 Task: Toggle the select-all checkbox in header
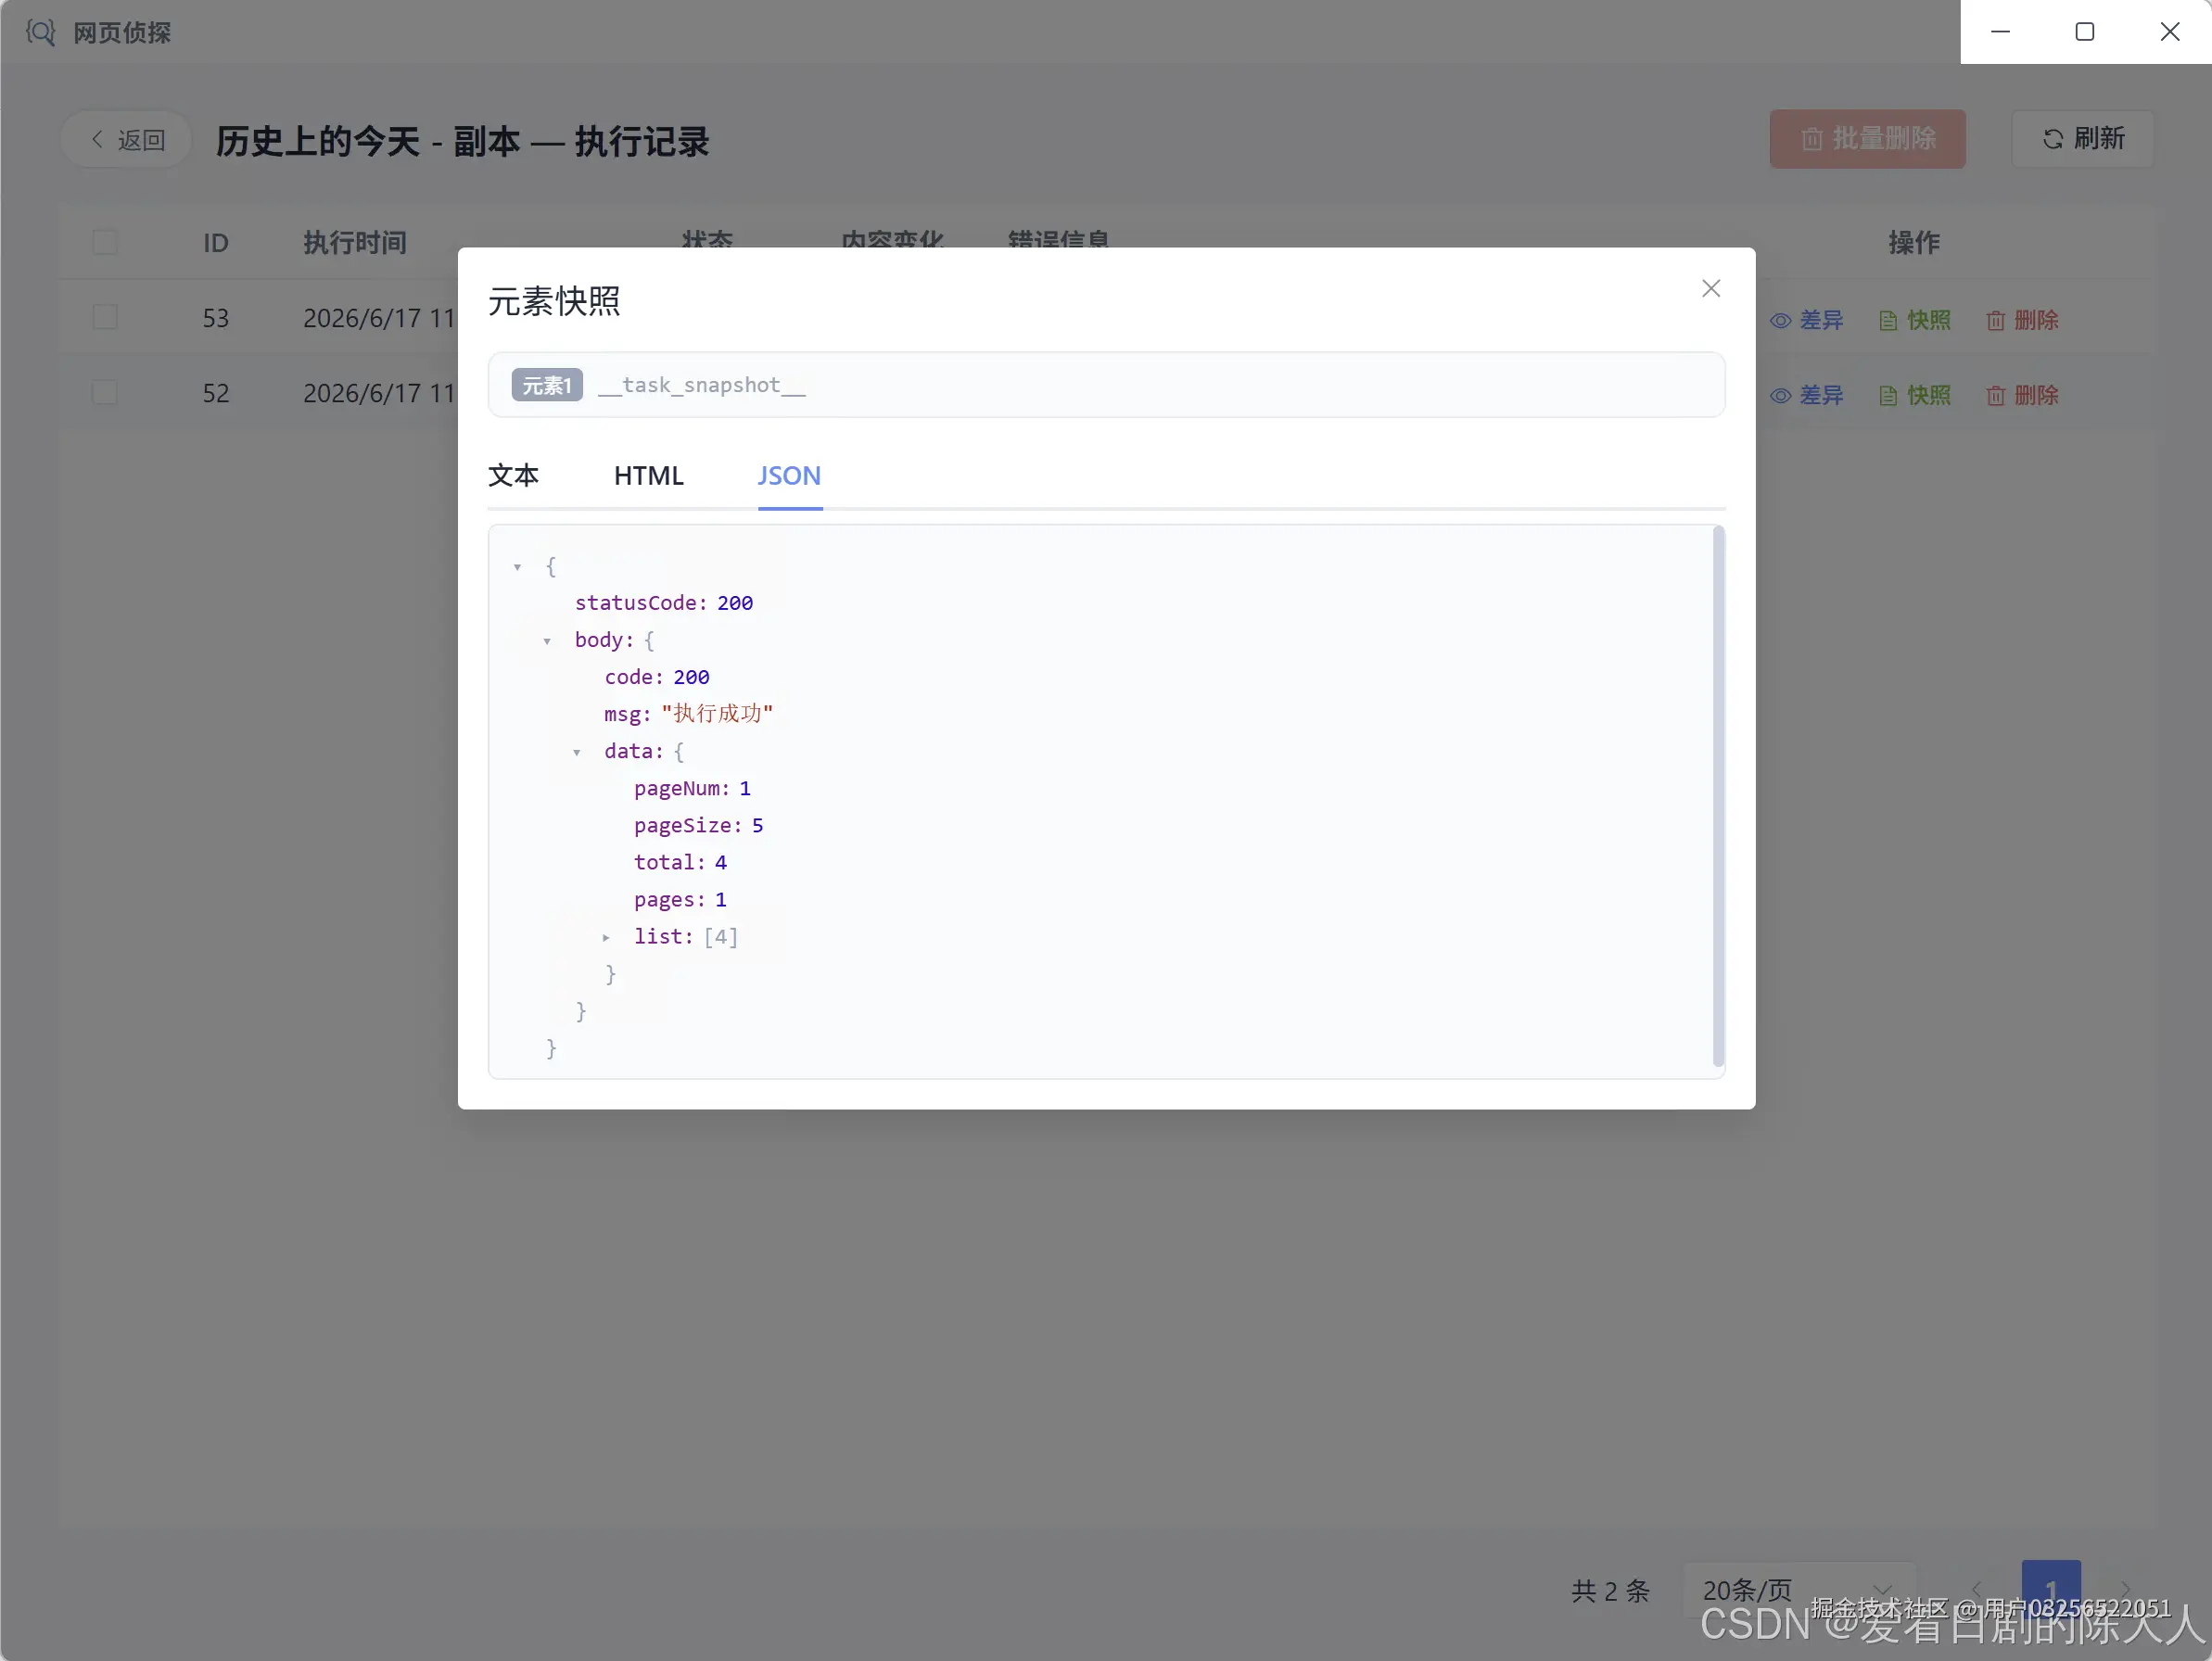click(x=105, y=243)
